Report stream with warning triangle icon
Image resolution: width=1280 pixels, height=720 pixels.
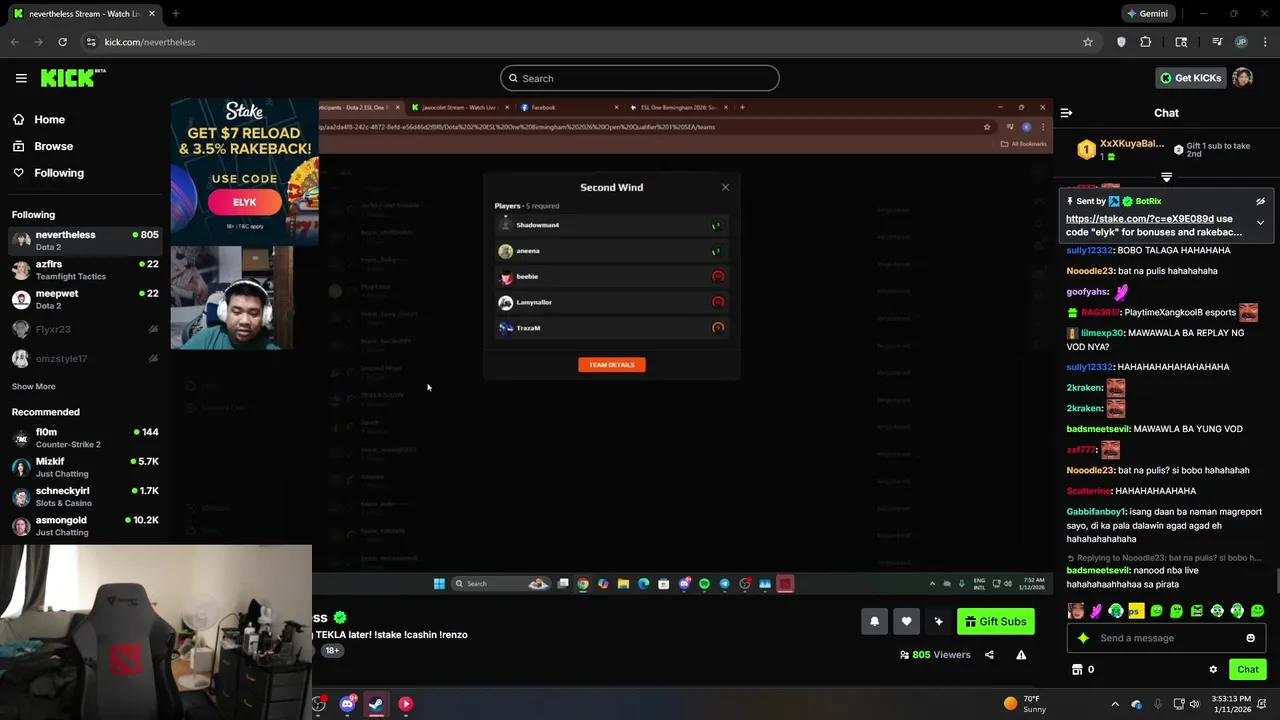point(1021,655)
